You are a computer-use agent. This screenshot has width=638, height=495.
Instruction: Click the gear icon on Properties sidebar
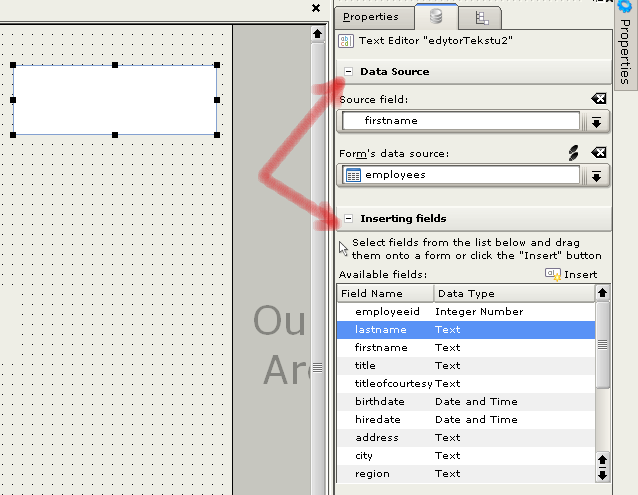(x=625, y=7)
